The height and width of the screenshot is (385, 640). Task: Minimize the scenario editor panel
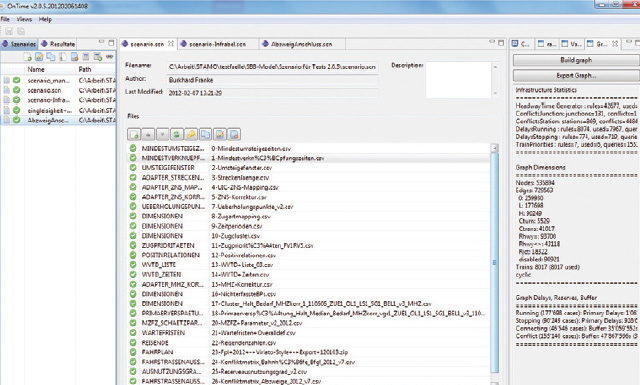pos(492,42)
